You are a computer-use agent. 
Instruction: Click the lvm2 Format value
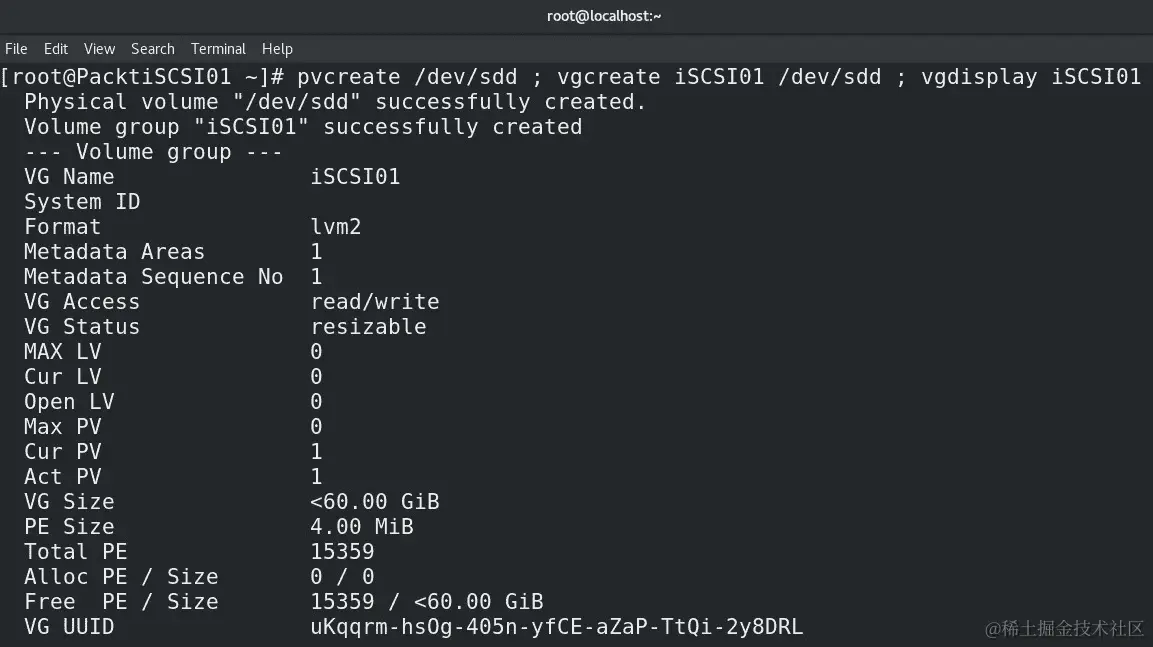click(x=336, y=226)
